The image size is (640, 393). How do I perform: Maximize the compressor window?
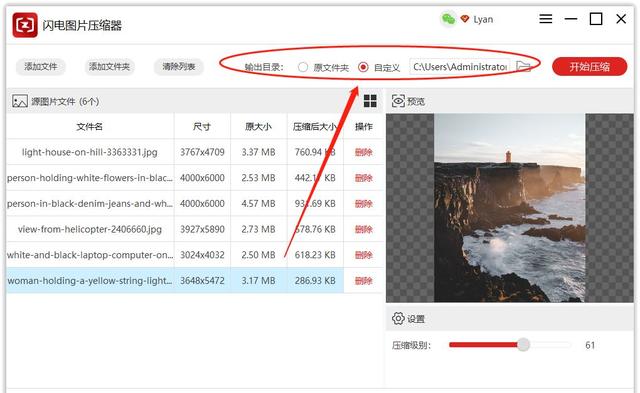(x=596, y=19)
